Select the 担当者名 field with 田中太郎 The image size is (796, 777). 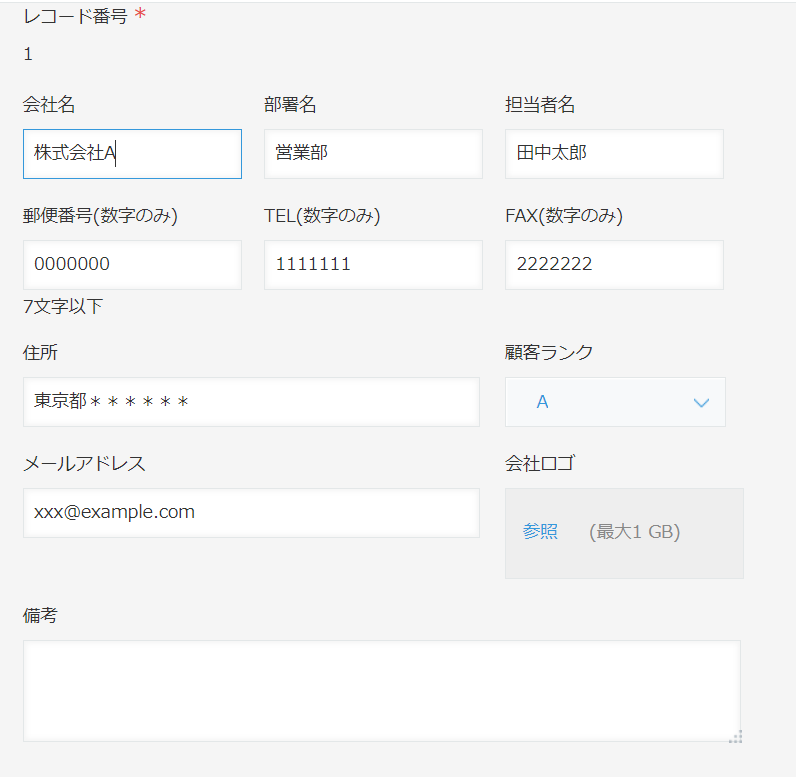[614, 154]
